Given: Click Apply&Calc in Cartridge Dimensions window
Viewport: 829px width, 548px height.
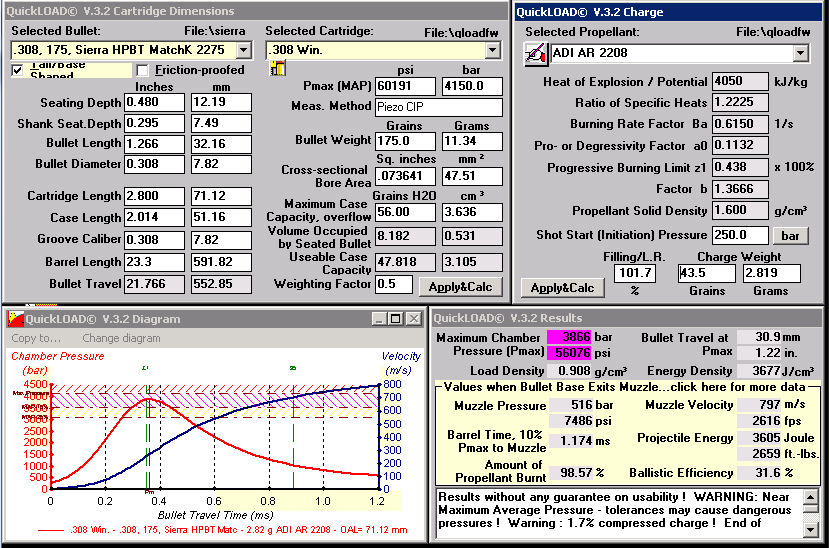Looking at the screenshot, I should point(460,287).
